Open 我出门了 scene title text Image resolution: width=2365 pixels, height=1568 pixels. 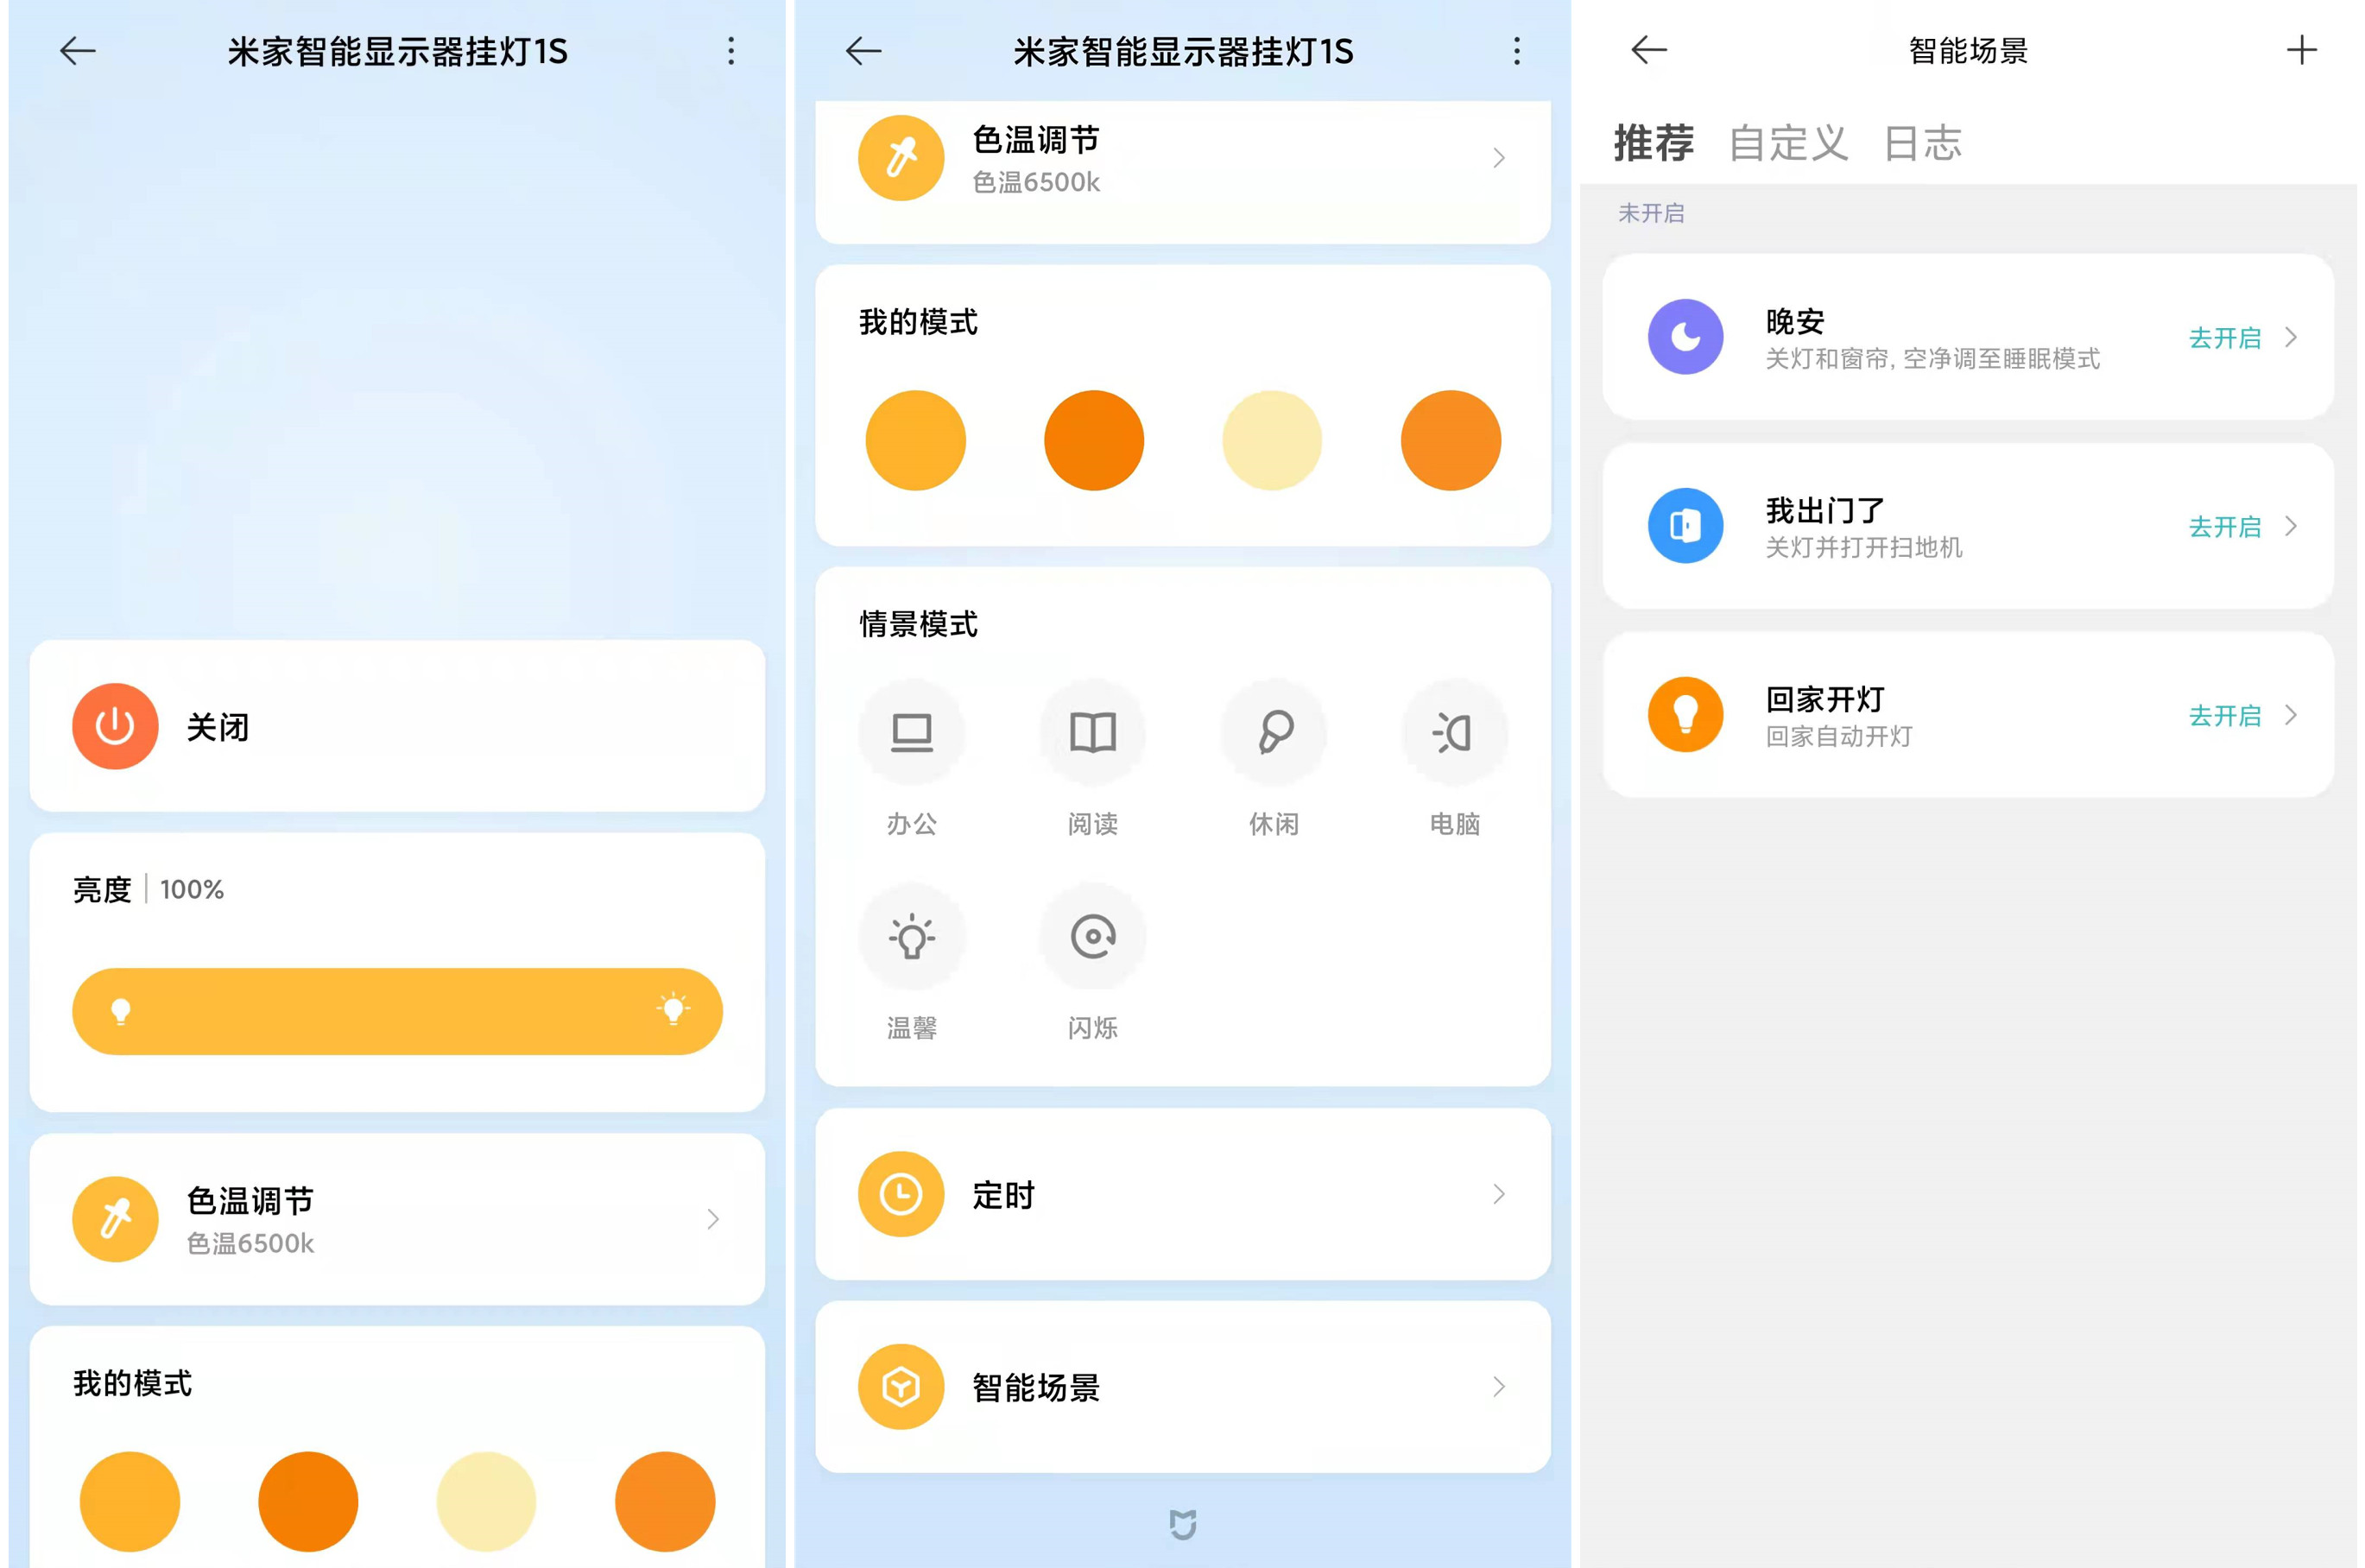pos(1825,510)
